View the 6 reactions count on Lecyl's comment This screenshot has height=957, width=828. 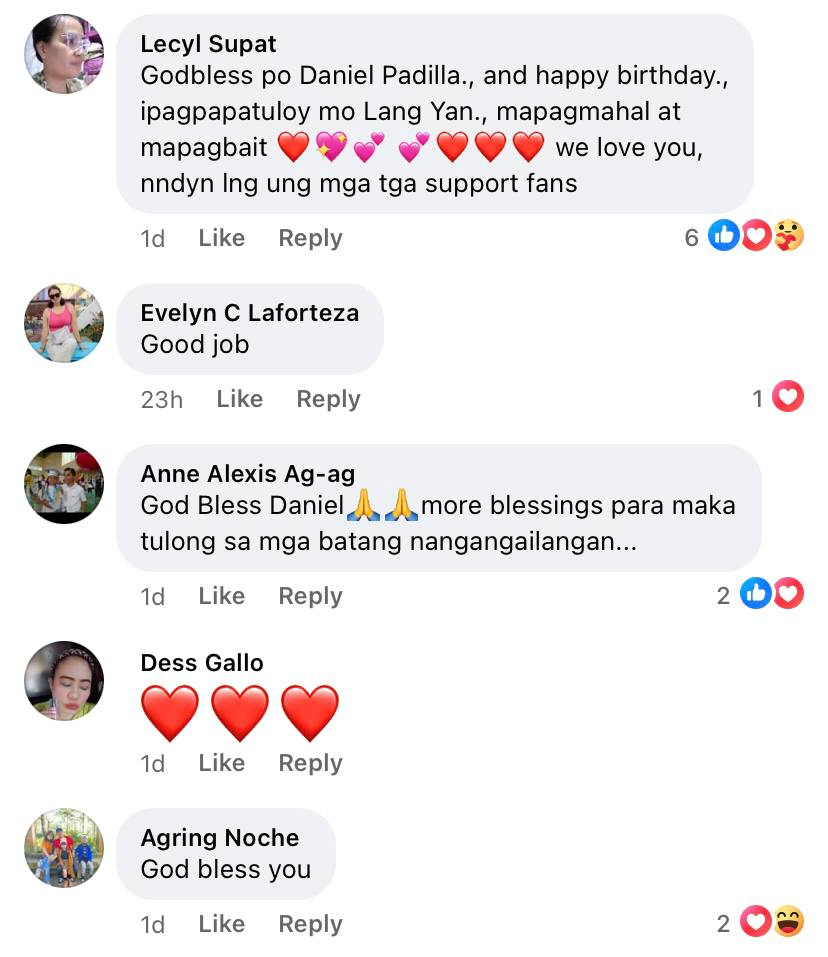(x=691, y=237)
